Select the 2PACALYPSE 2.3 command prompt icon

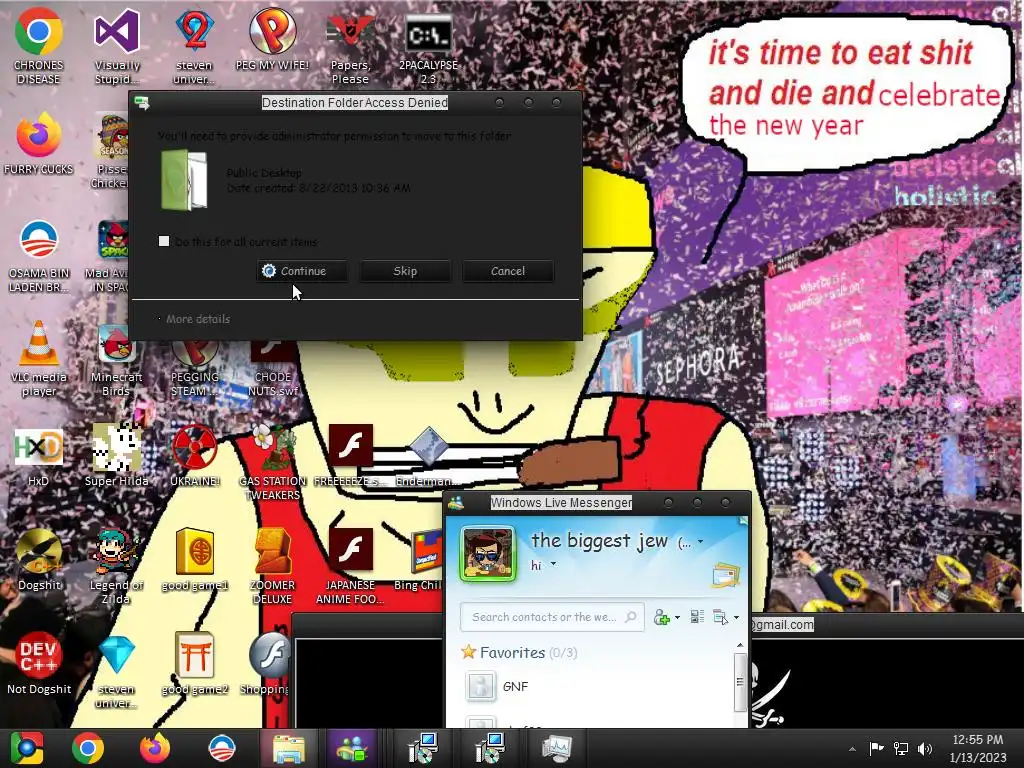(x=428, y=46)
